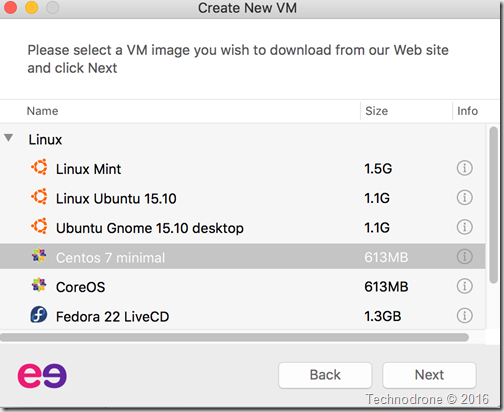
Task: View info for Fedora 22 LiveCD
Action: pos(464,315)
